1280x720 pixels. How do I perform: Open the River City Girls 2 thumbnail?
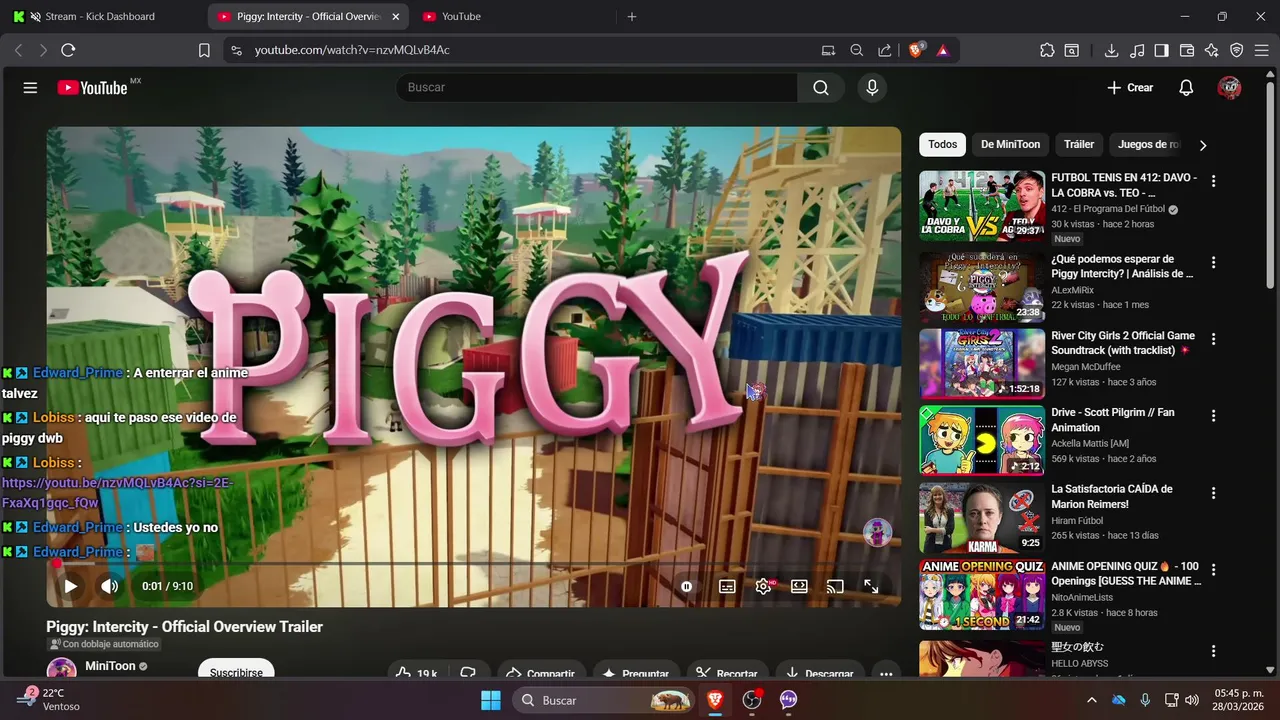(x=982, y=364)
